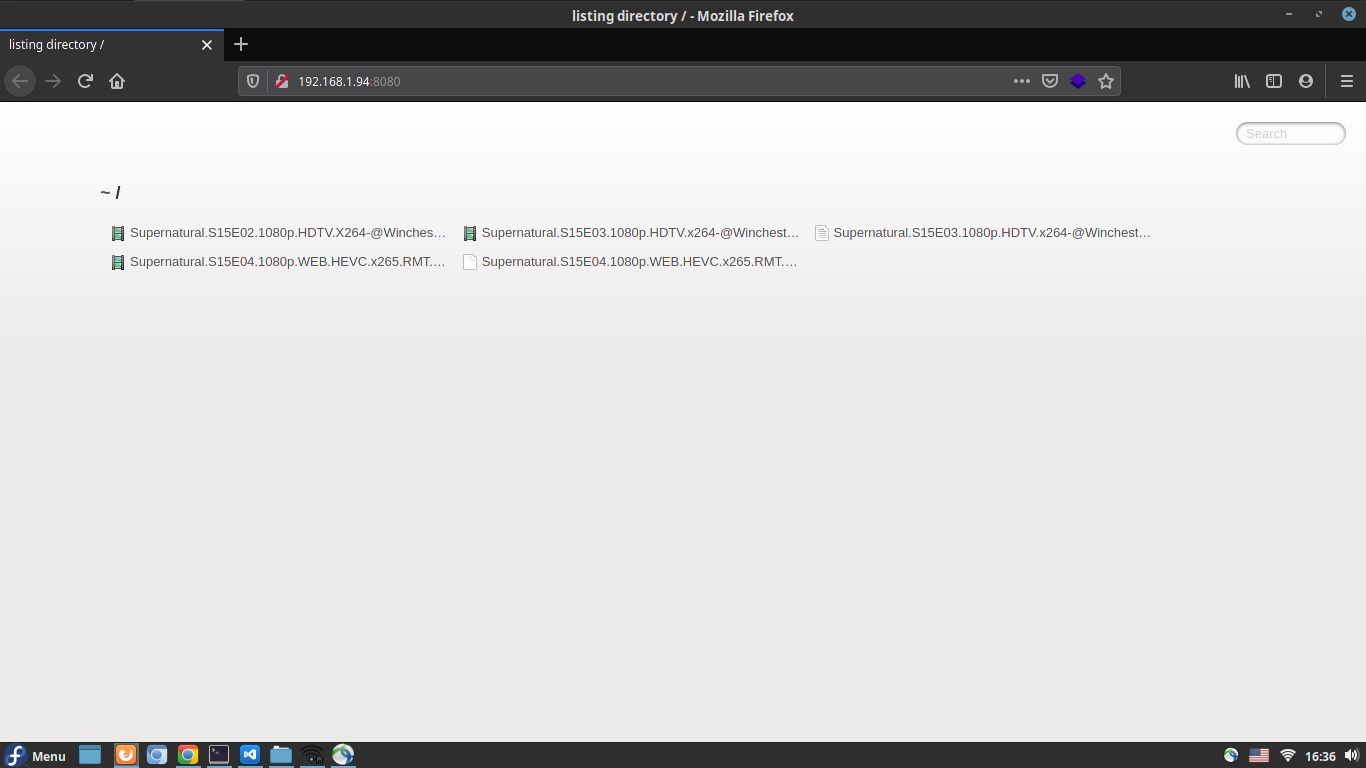Change keyboard layout via US flag

coord(1259,755)
